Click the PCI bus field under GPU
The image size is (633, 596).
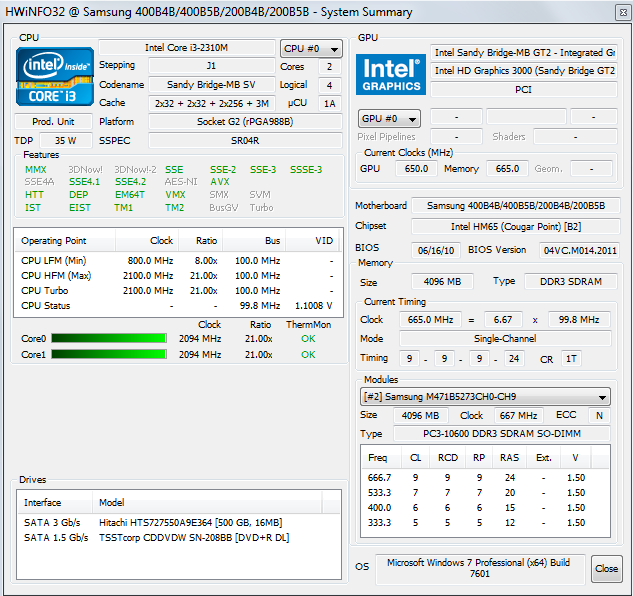524,90
